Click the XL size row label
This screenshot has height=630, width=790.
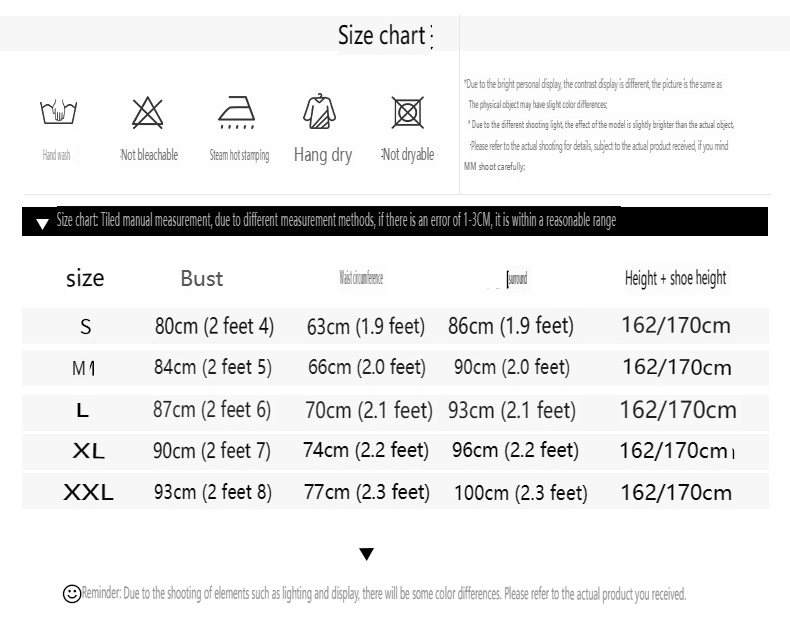click(88, 451)
